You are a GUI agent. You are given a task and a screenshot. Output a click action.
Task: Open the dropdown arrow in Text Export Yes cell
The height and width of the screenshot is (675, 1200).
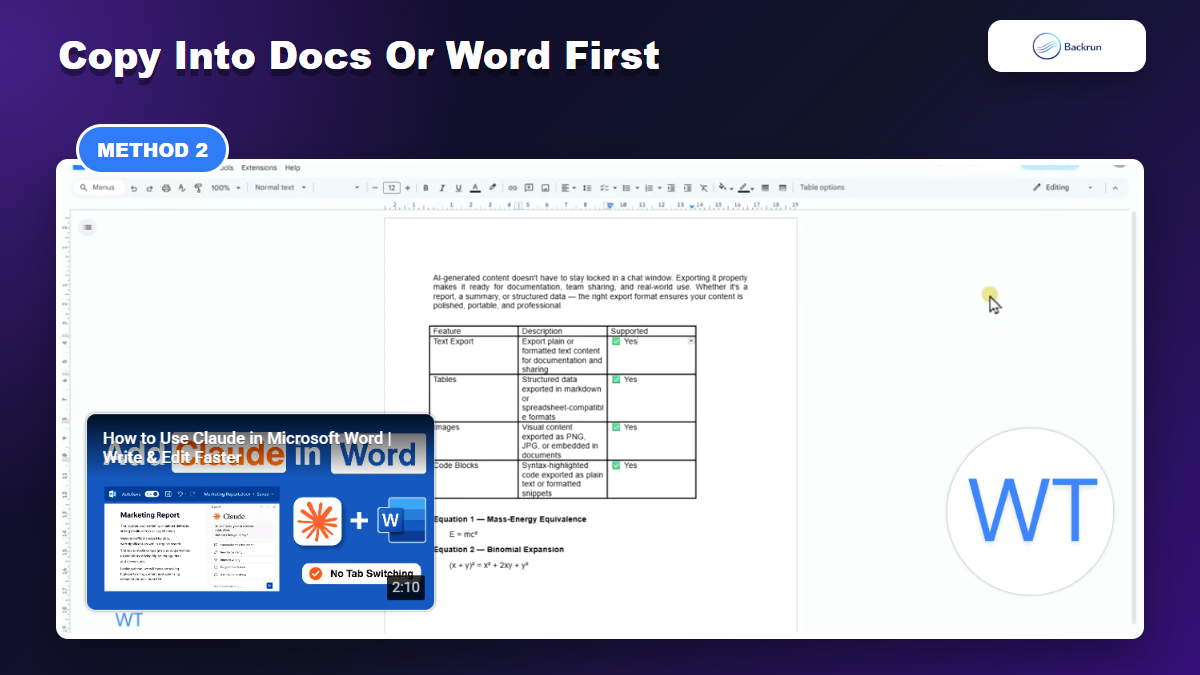click(x=690, y=342)
